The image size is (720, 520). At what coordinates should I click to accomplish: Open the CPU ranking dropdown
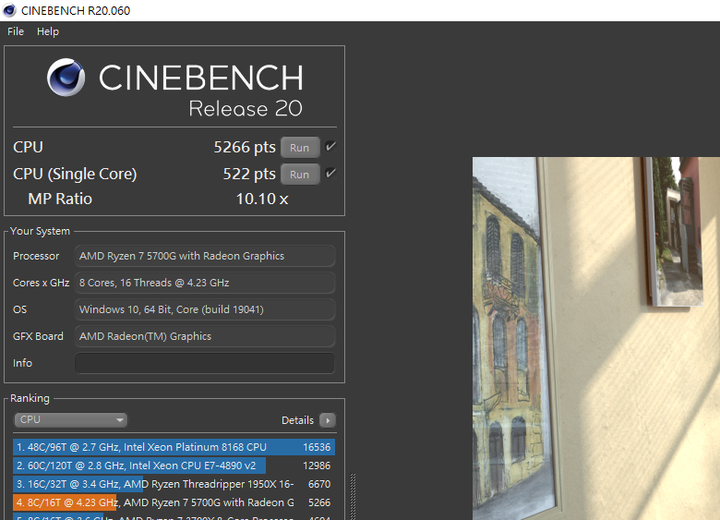tap(71, 420)
